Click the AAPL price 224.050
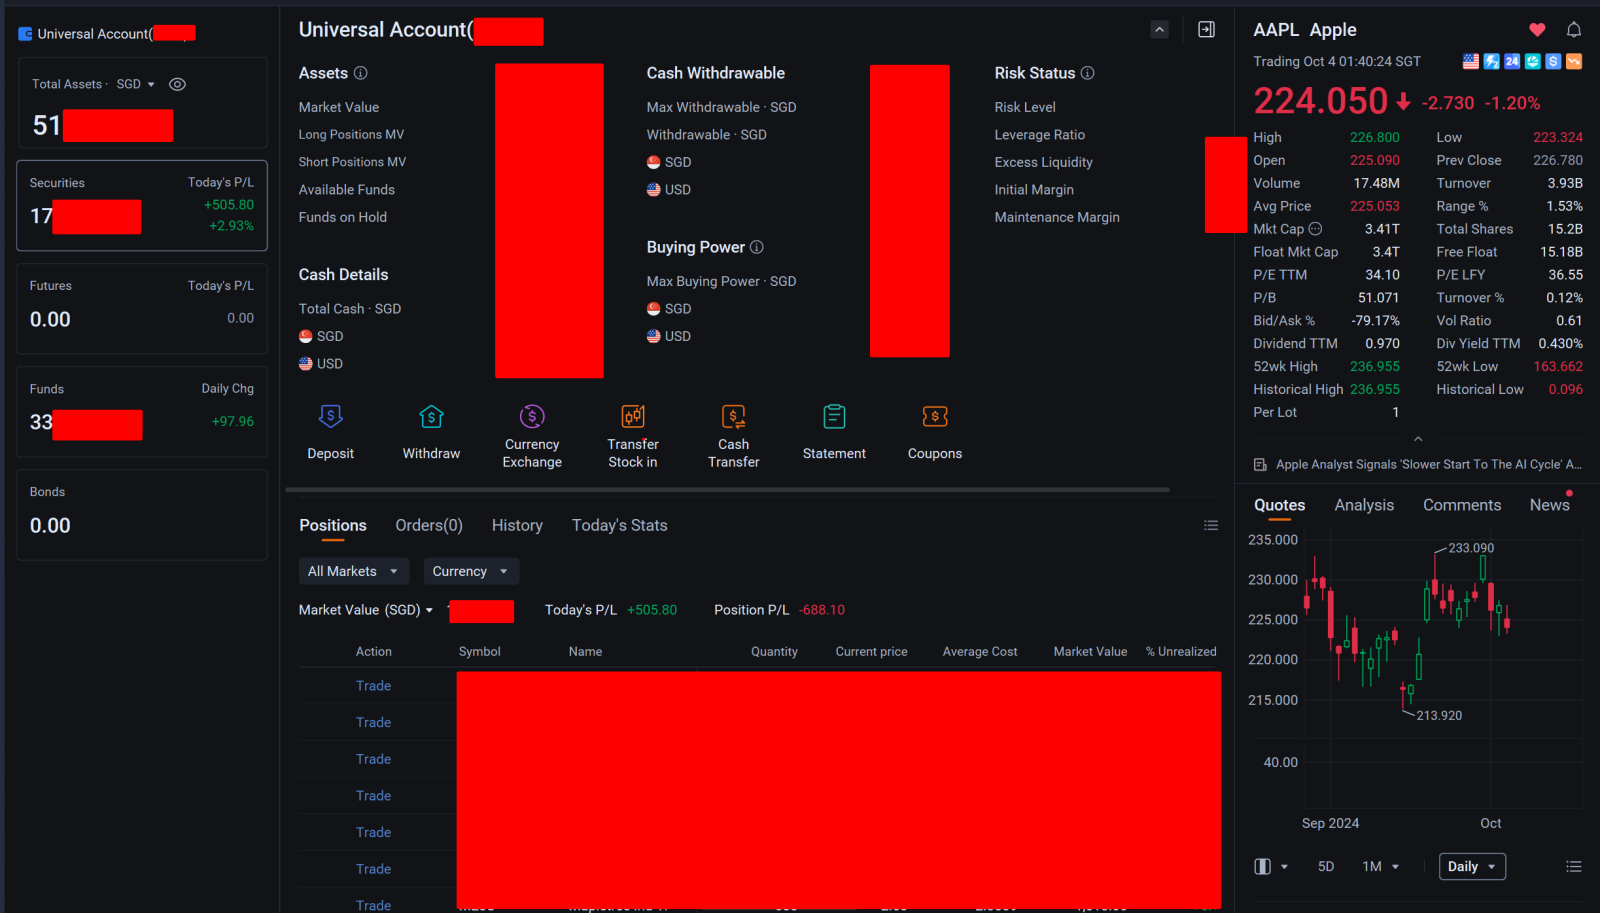1600x913 pixels. coord(1321,101)
